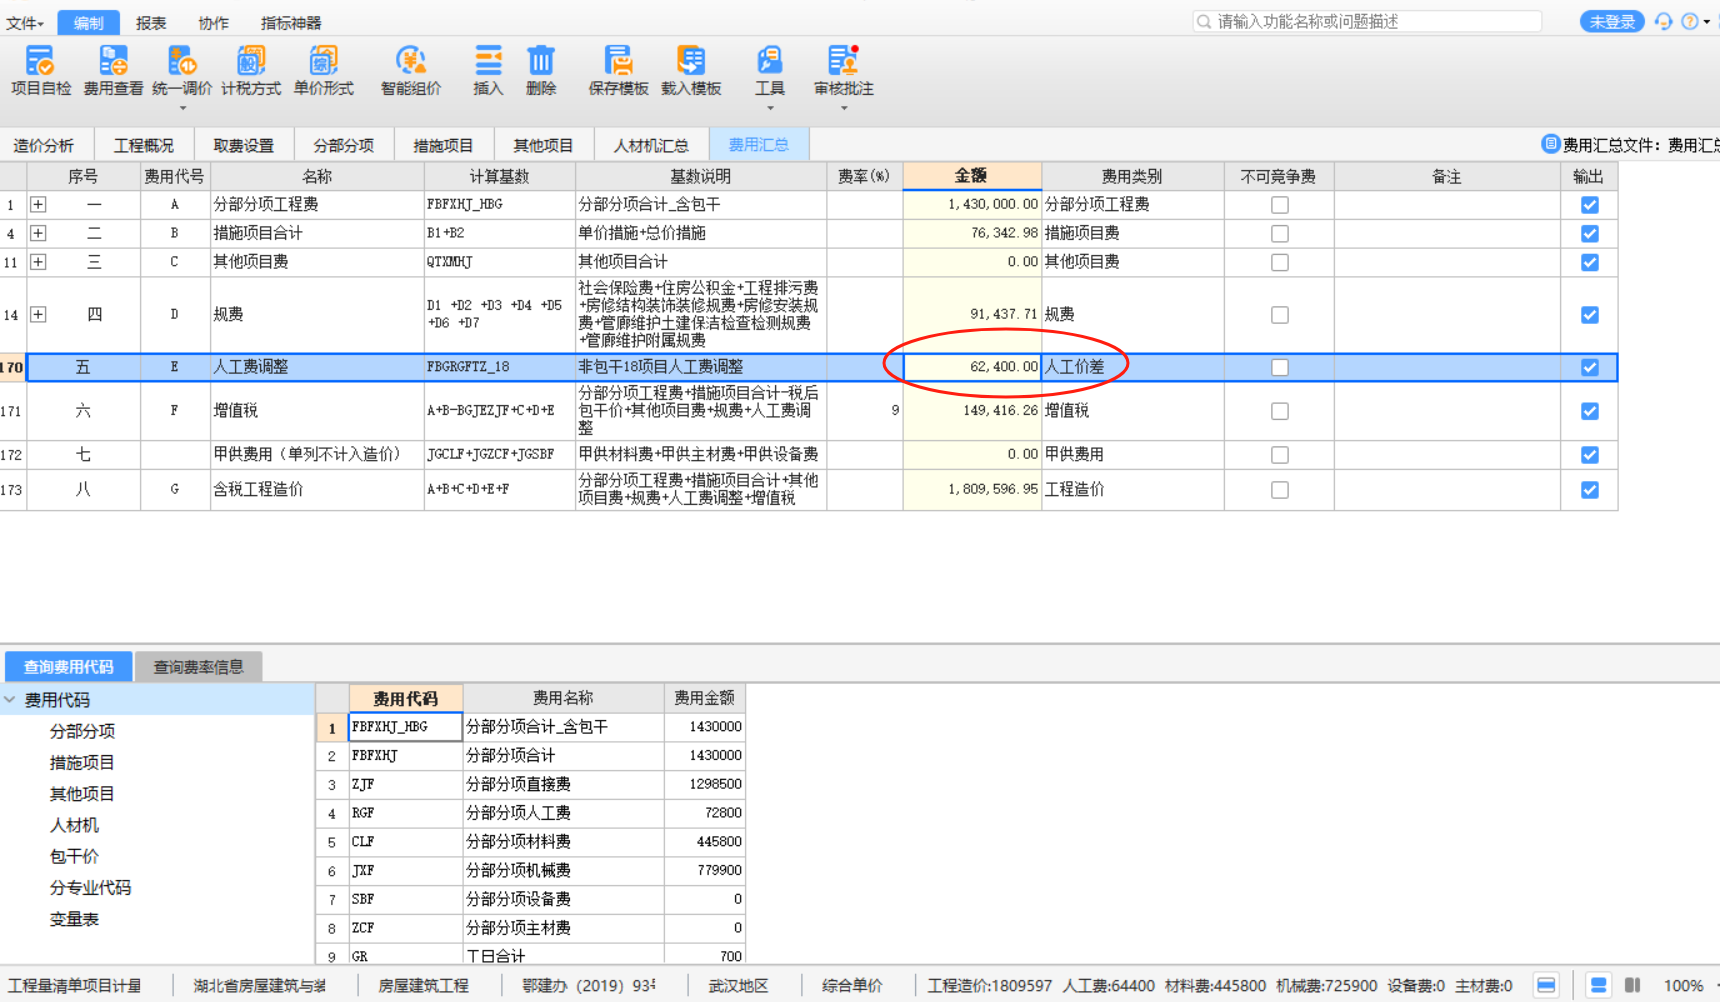The image size is (1720, 1002).
Task: Expand the 措施项目合计 row
Action: (38, 234)
